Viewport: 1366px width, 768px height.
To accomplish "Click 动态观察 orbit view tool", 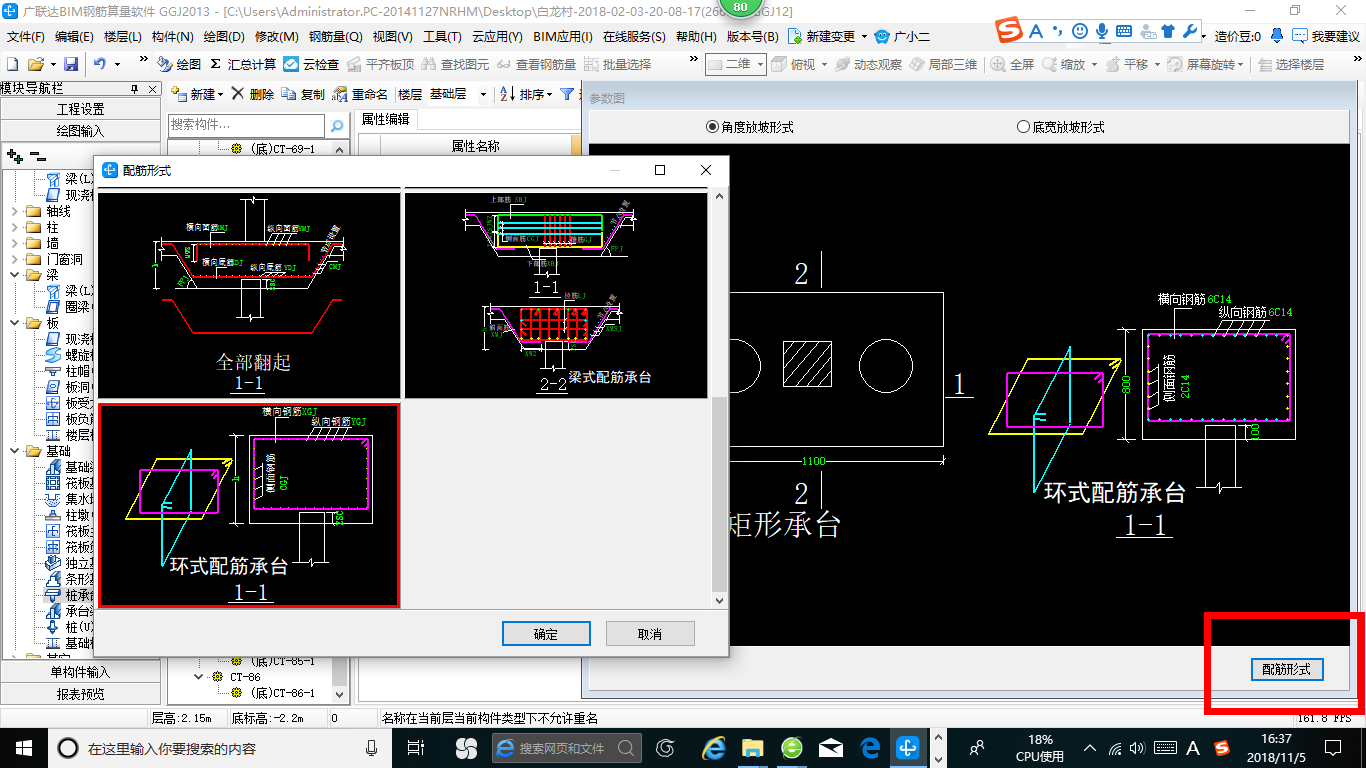I will pos(867,64).
